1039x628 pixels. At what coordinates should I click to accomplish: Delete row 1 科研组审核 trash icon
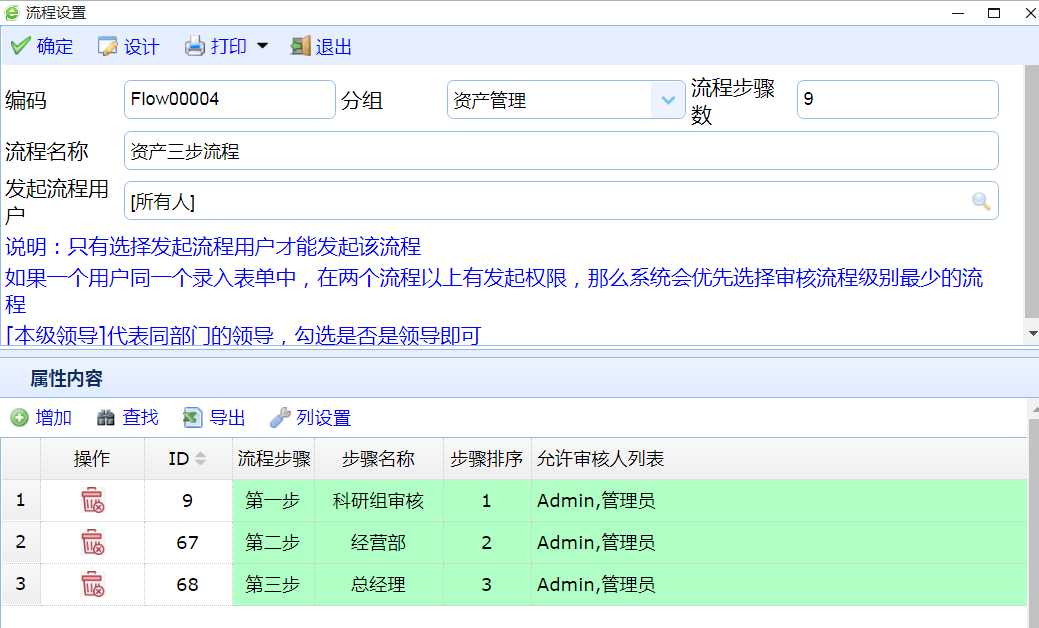coord(92,501)
